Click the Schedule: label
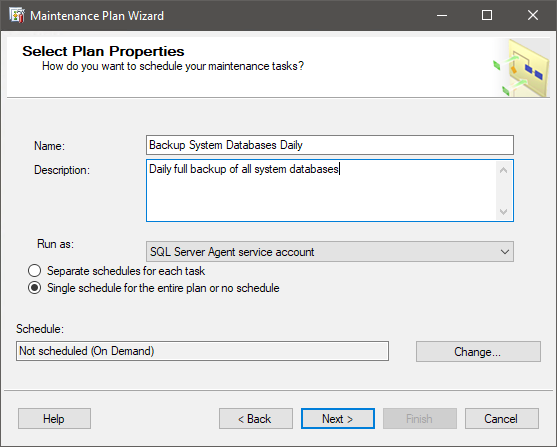This screenshot has width=557, height=447. 40,329
